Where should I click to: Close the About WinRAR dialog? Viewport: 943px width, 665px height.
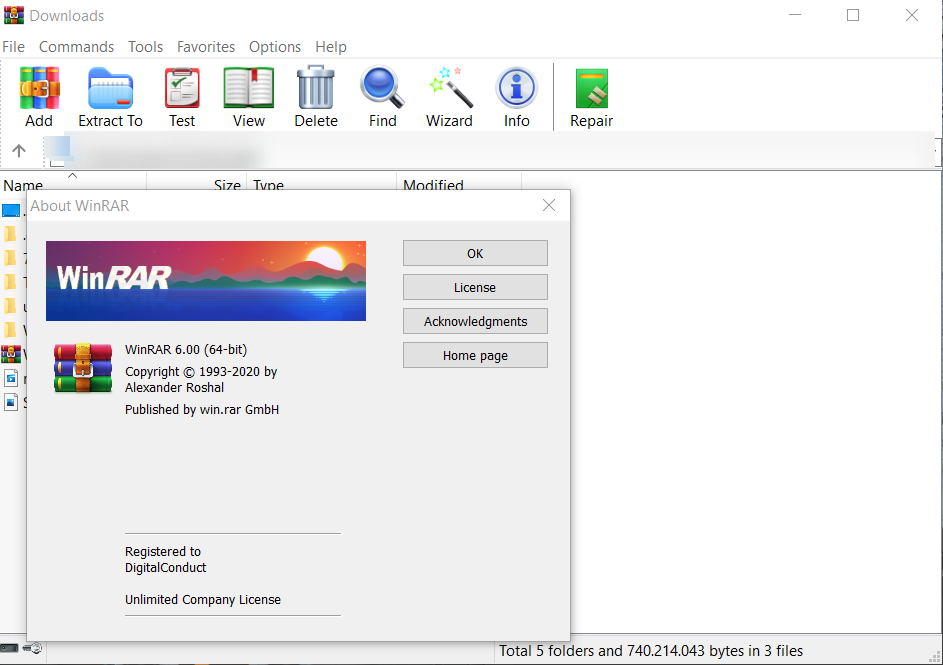pyautogui.click(x=548, y=206)
